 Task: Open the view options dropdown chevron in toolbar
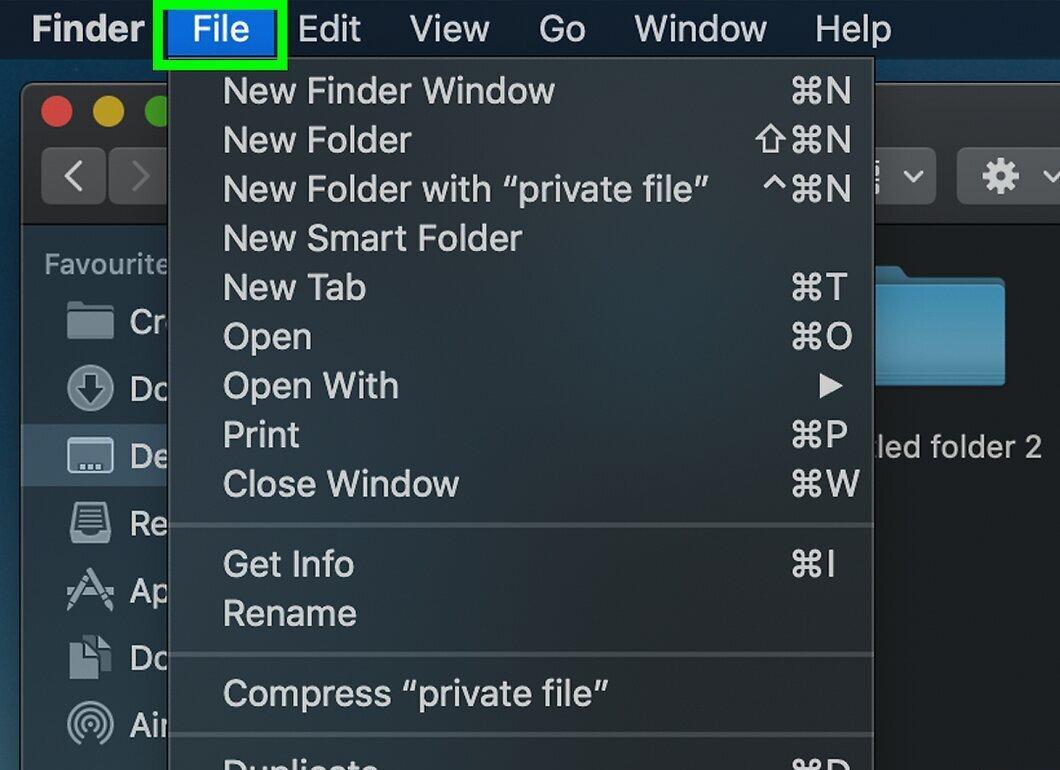(x=913, y=176)
